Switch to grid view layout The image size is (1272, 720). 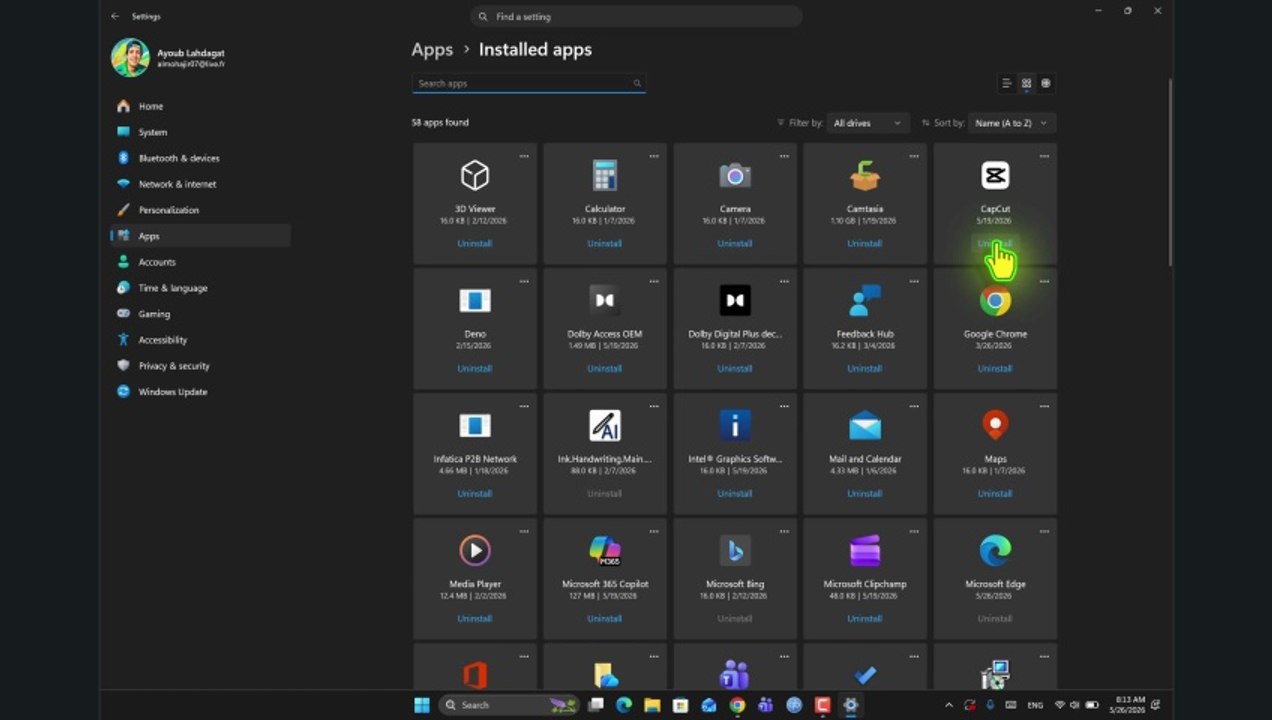coord(1026,84)
